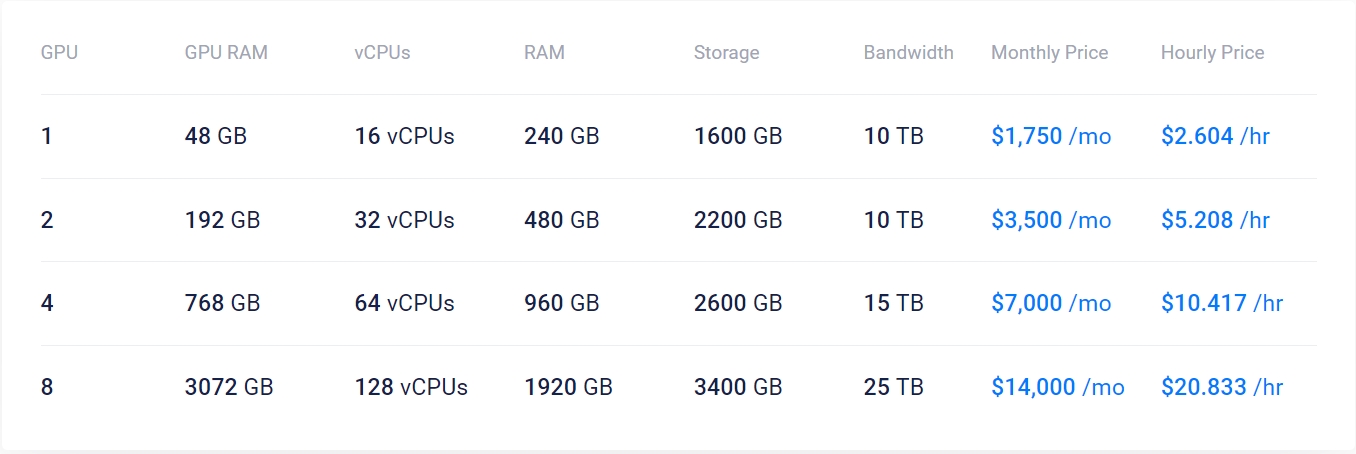Select the 3072 GB GPU RAM cell
The image size is (1356, 454).
tap(228, 387)
